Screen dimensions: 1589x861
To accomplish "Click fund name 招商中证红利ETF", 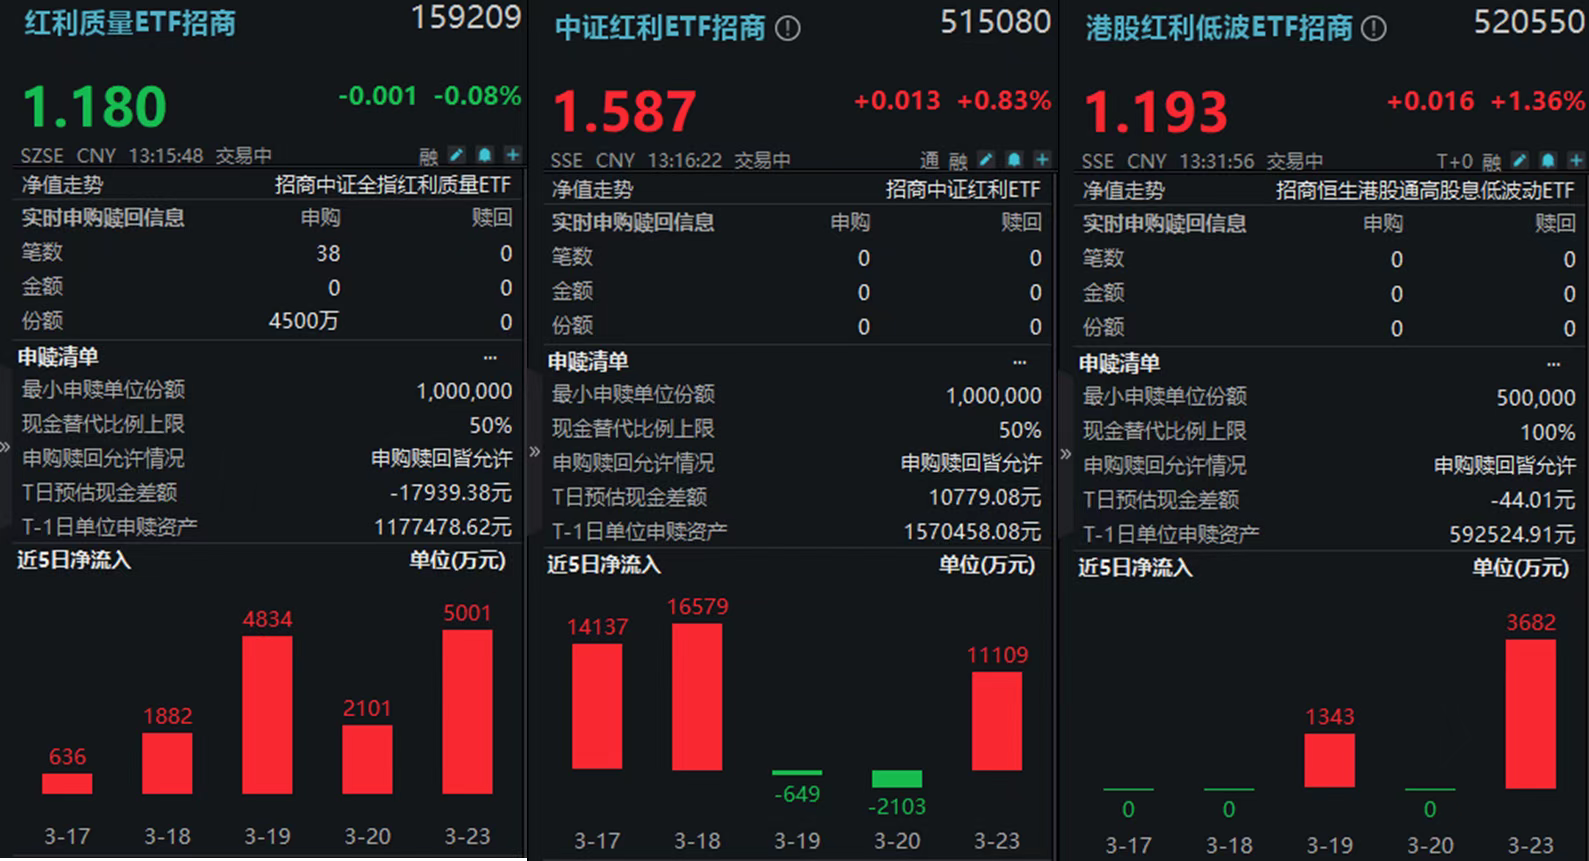I will click(x=963, y=189).
